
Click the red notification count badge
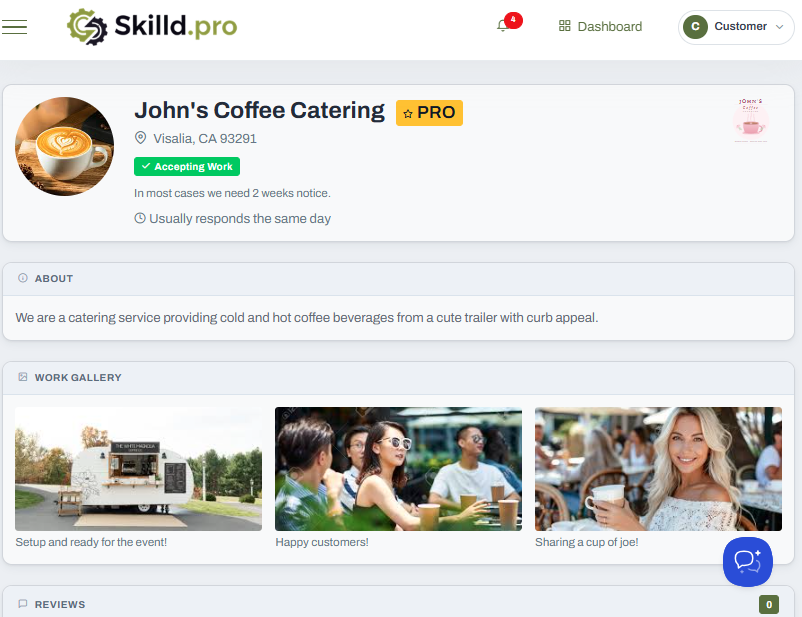click(x=513, y=20)
